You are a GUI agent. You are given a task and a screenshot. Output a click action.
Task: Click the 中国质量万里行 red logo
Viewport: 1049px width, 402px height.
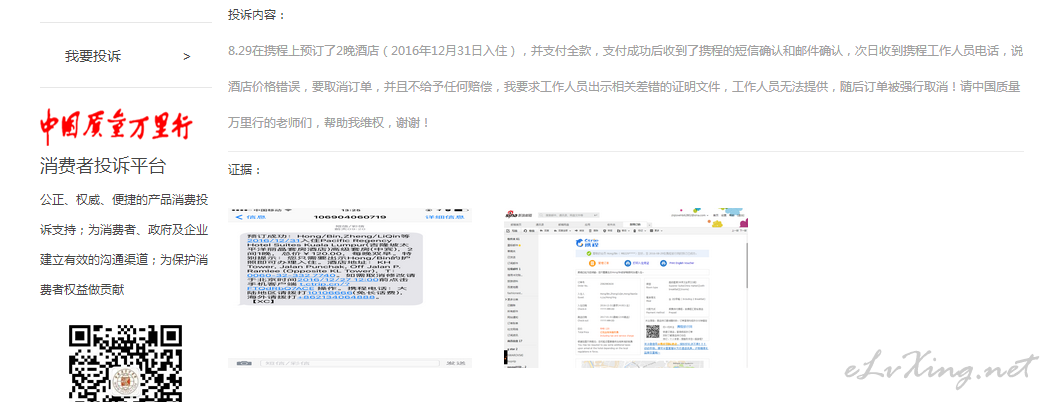click(116, 128)
